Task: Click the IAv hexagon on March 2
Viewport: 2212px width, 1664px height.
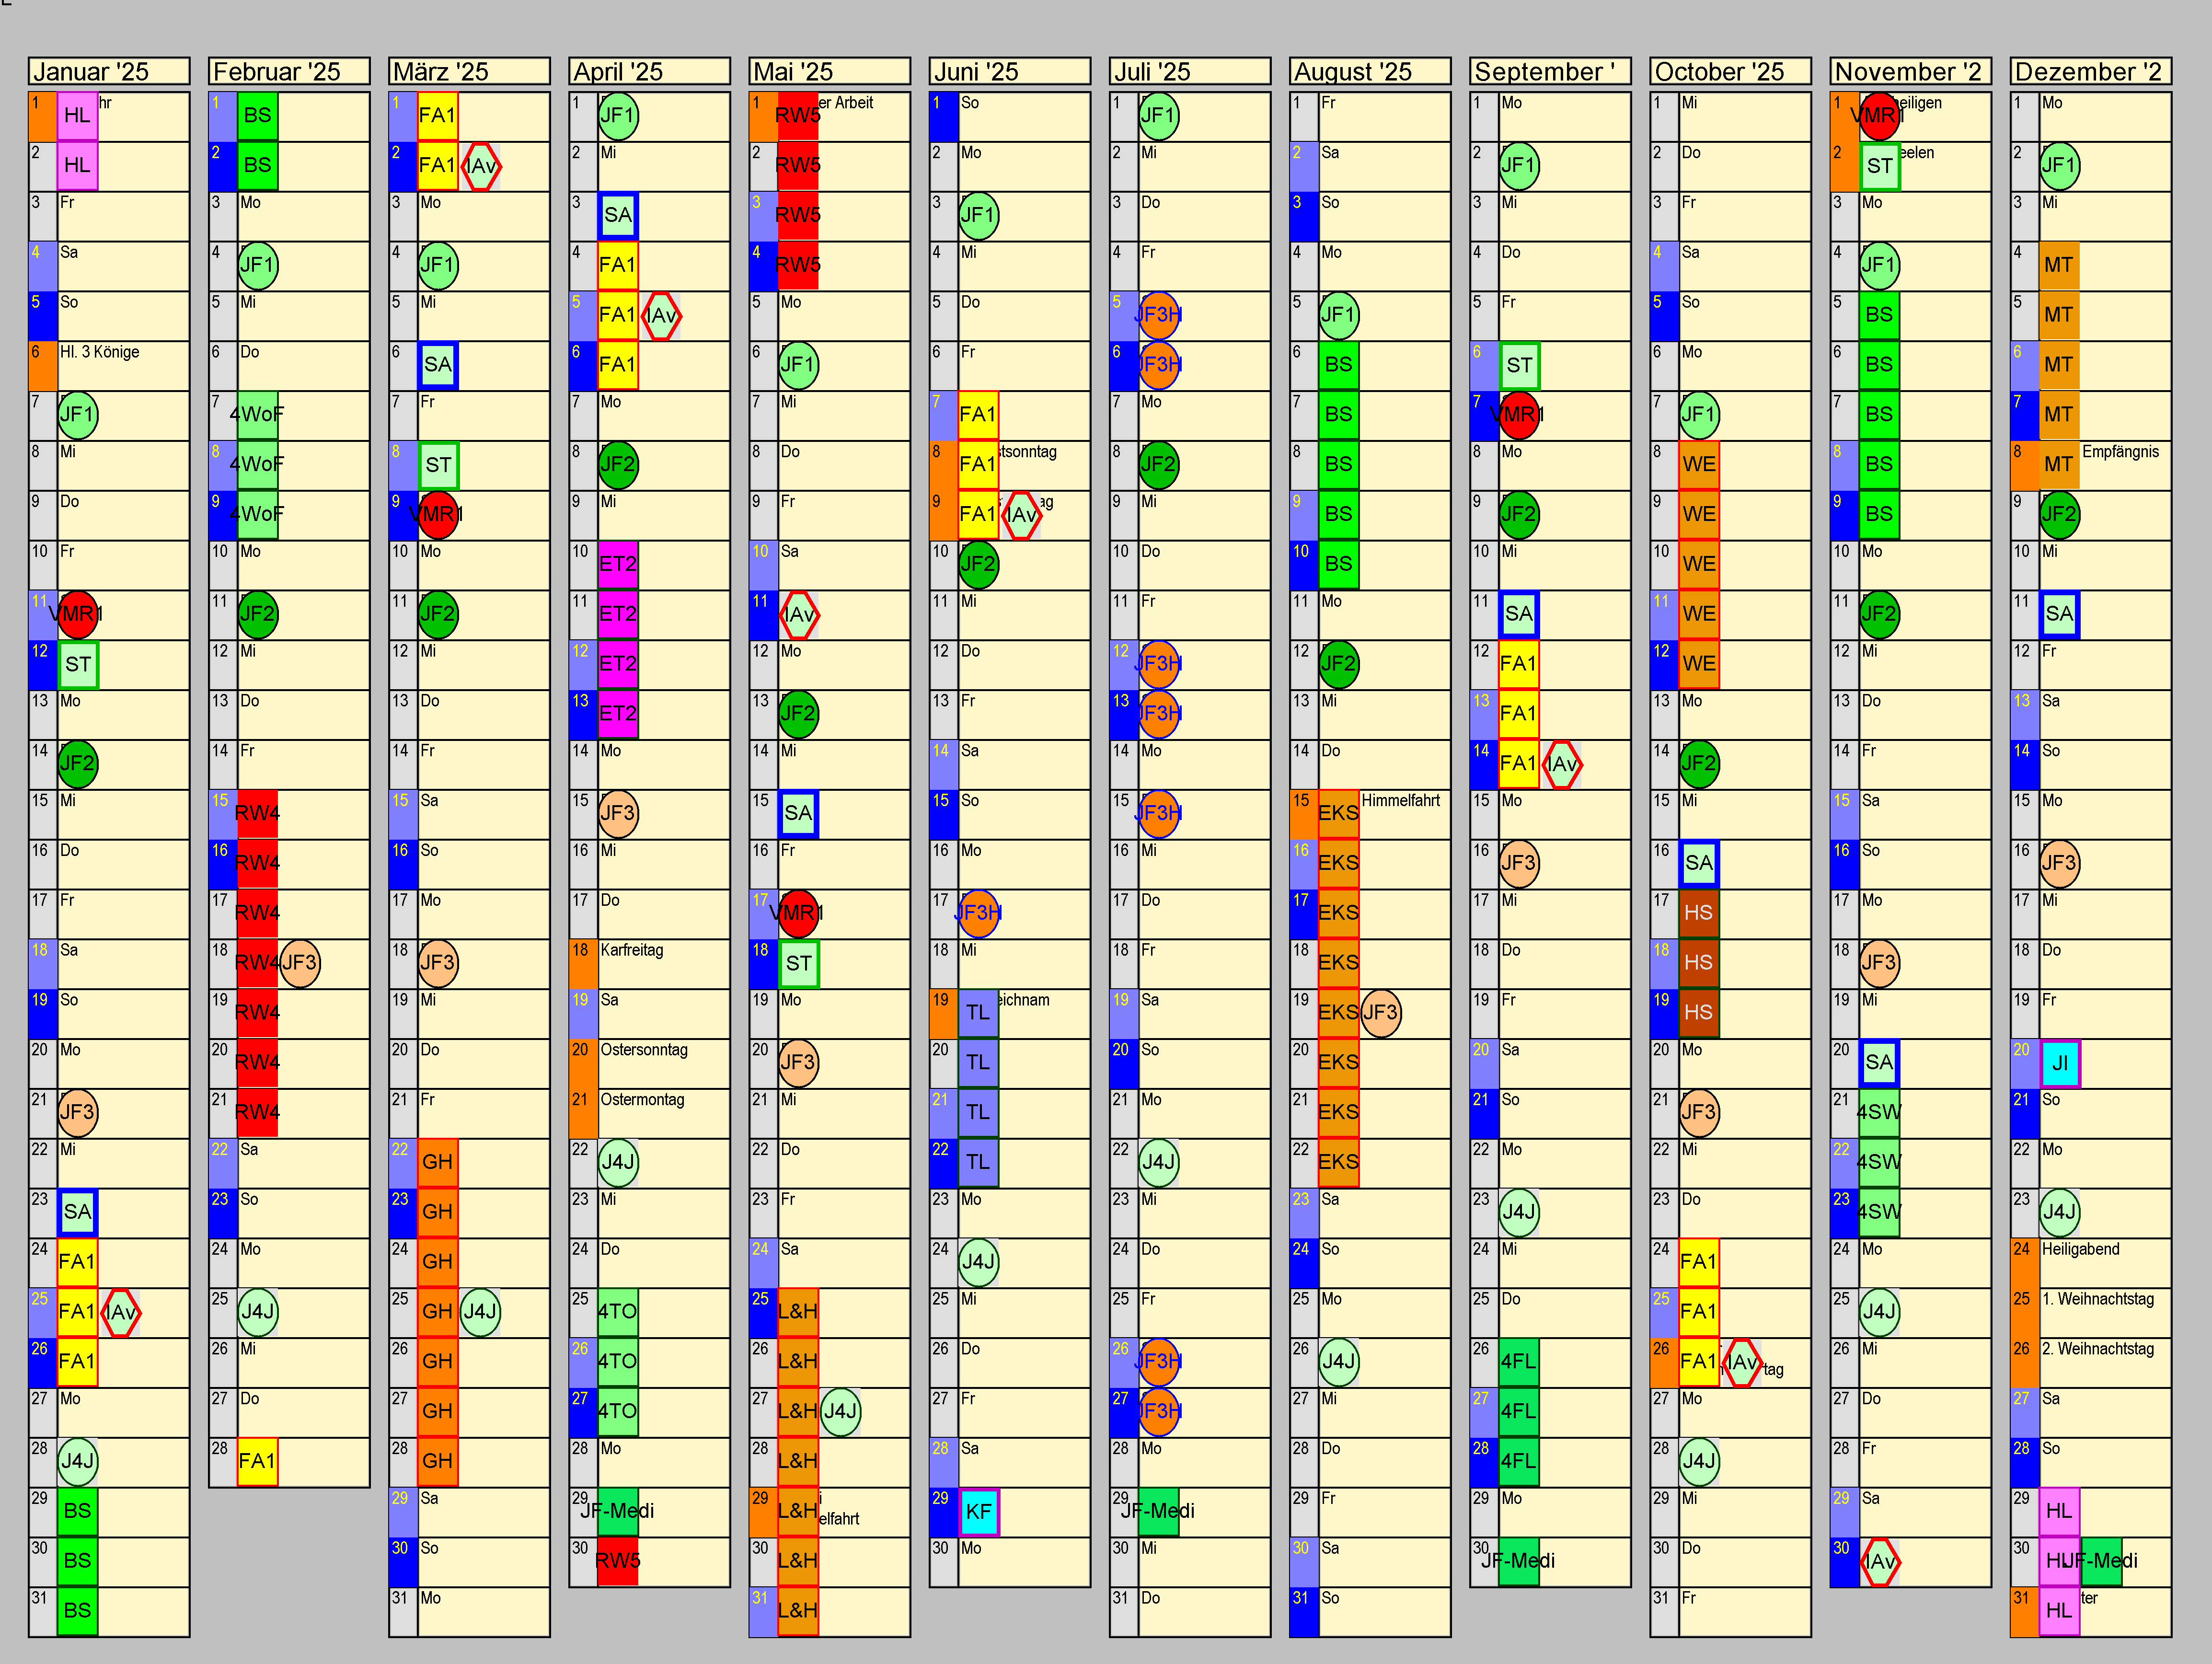Action: point(481,165)
